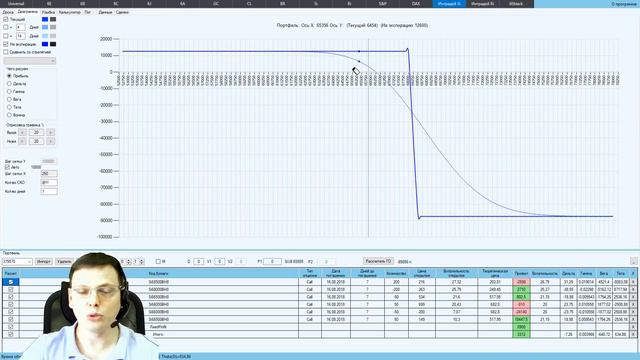This screenshot has height=360, width=640.
Task: Click the Удалить button
Action: click(64, 261)
